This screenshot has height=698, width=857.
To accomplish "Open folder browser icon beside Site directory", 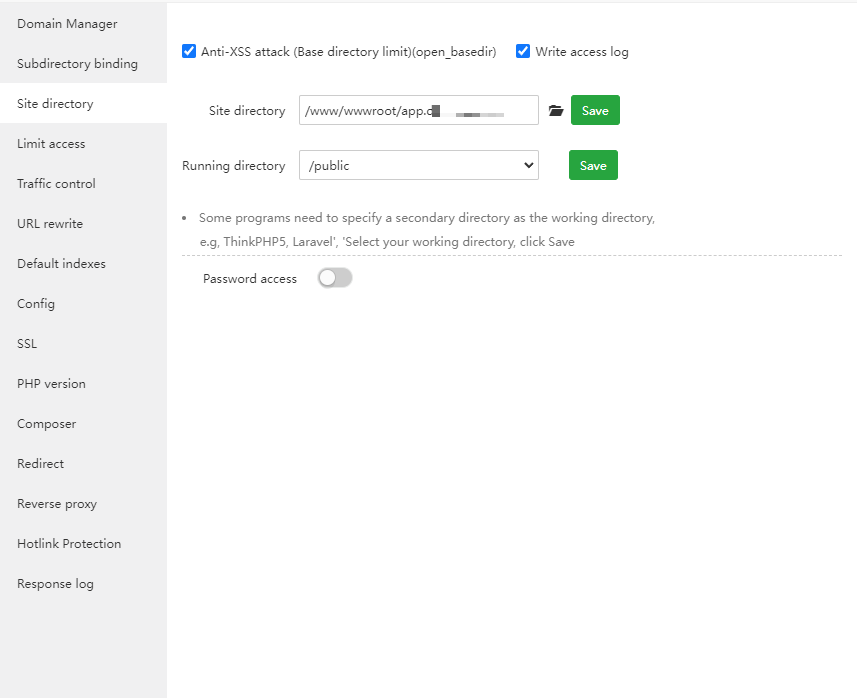I will tap(556, 110).
